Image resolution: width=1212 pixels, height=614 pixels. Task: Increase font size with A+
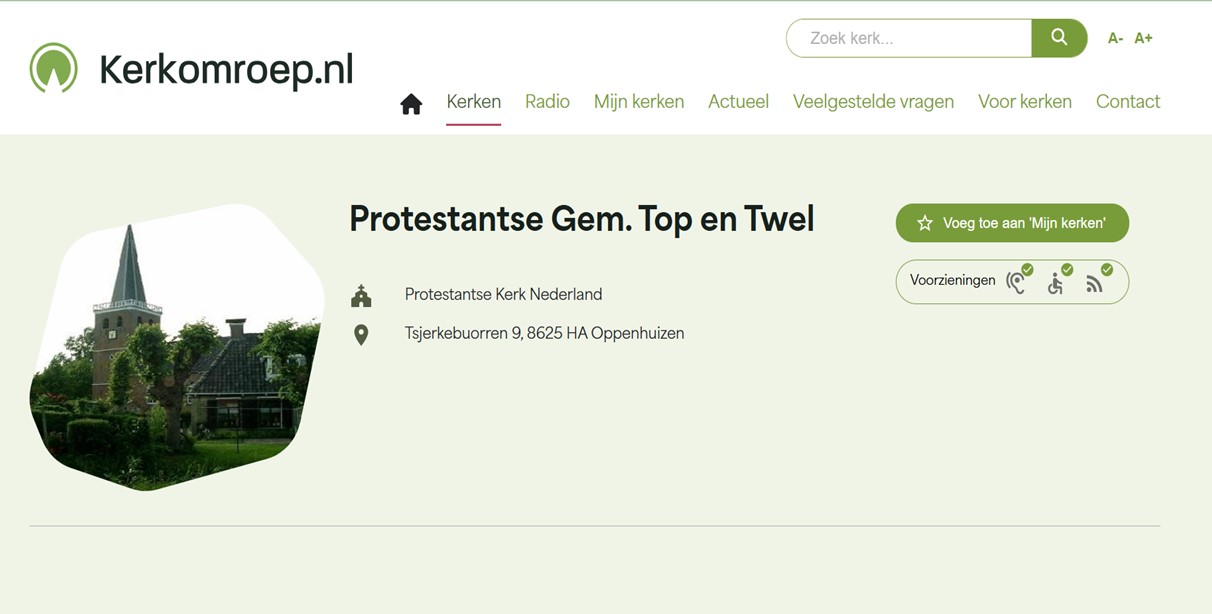pos(1143,38)
